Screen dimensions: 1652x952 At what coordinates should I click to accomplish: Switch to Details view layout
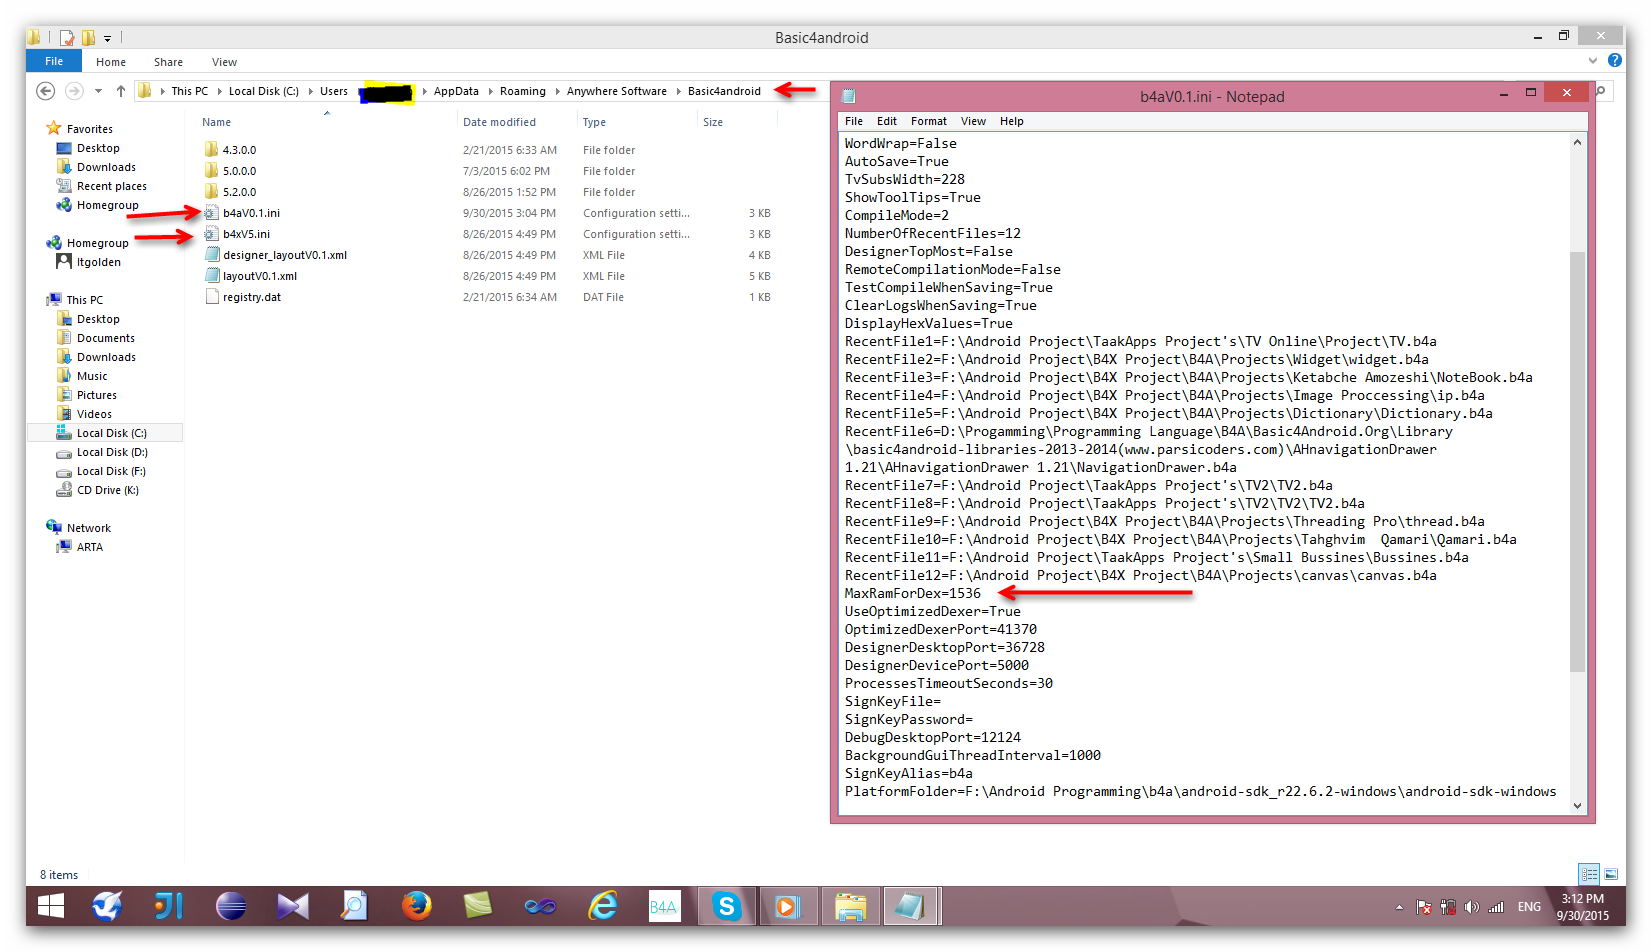click(1589, 874)
